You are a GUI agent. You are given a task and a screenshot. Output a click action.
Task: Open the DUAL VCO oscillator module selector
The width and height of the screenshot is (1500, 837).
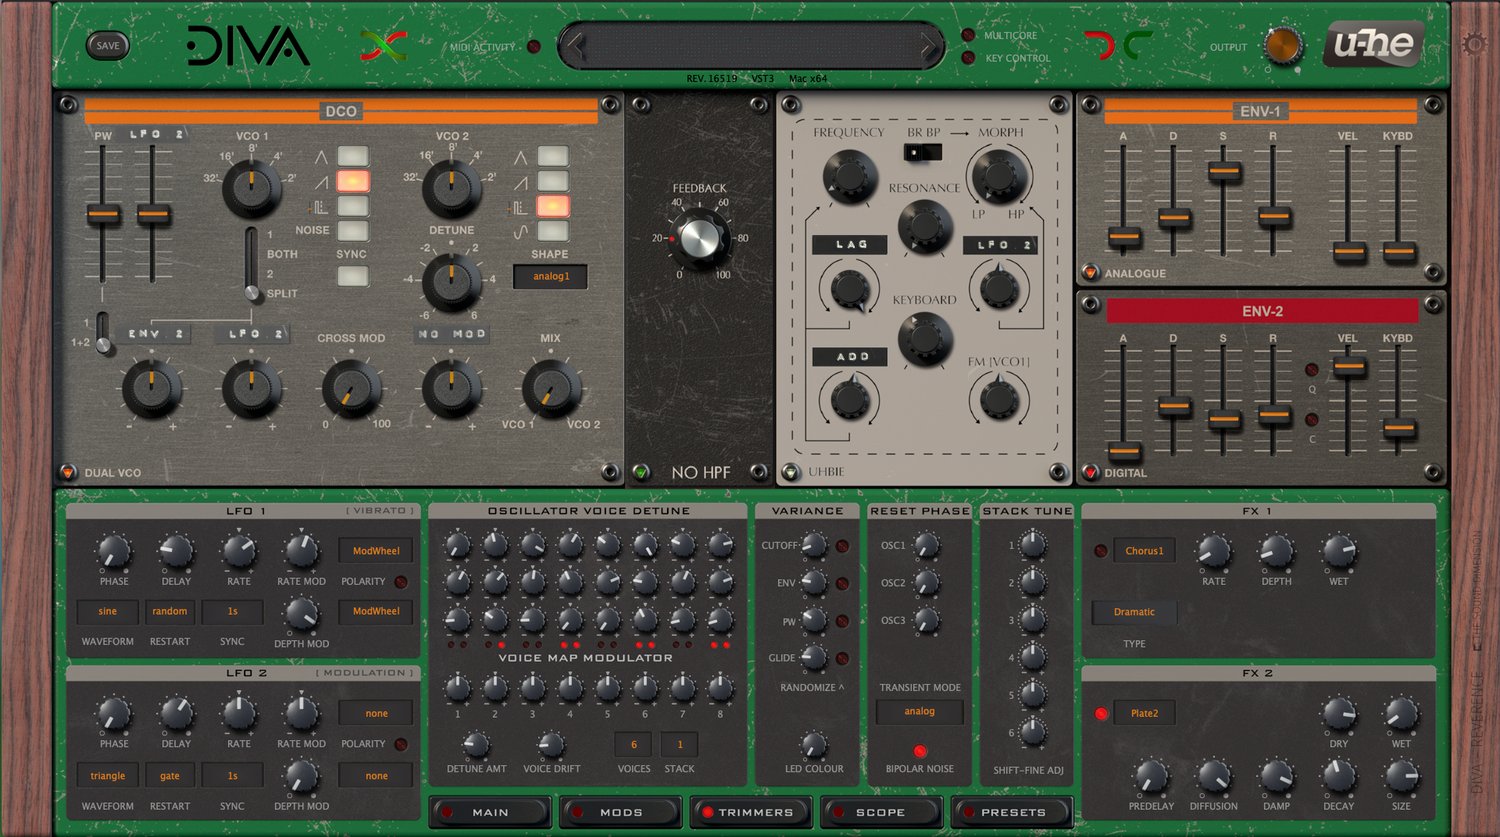point(68,472)
